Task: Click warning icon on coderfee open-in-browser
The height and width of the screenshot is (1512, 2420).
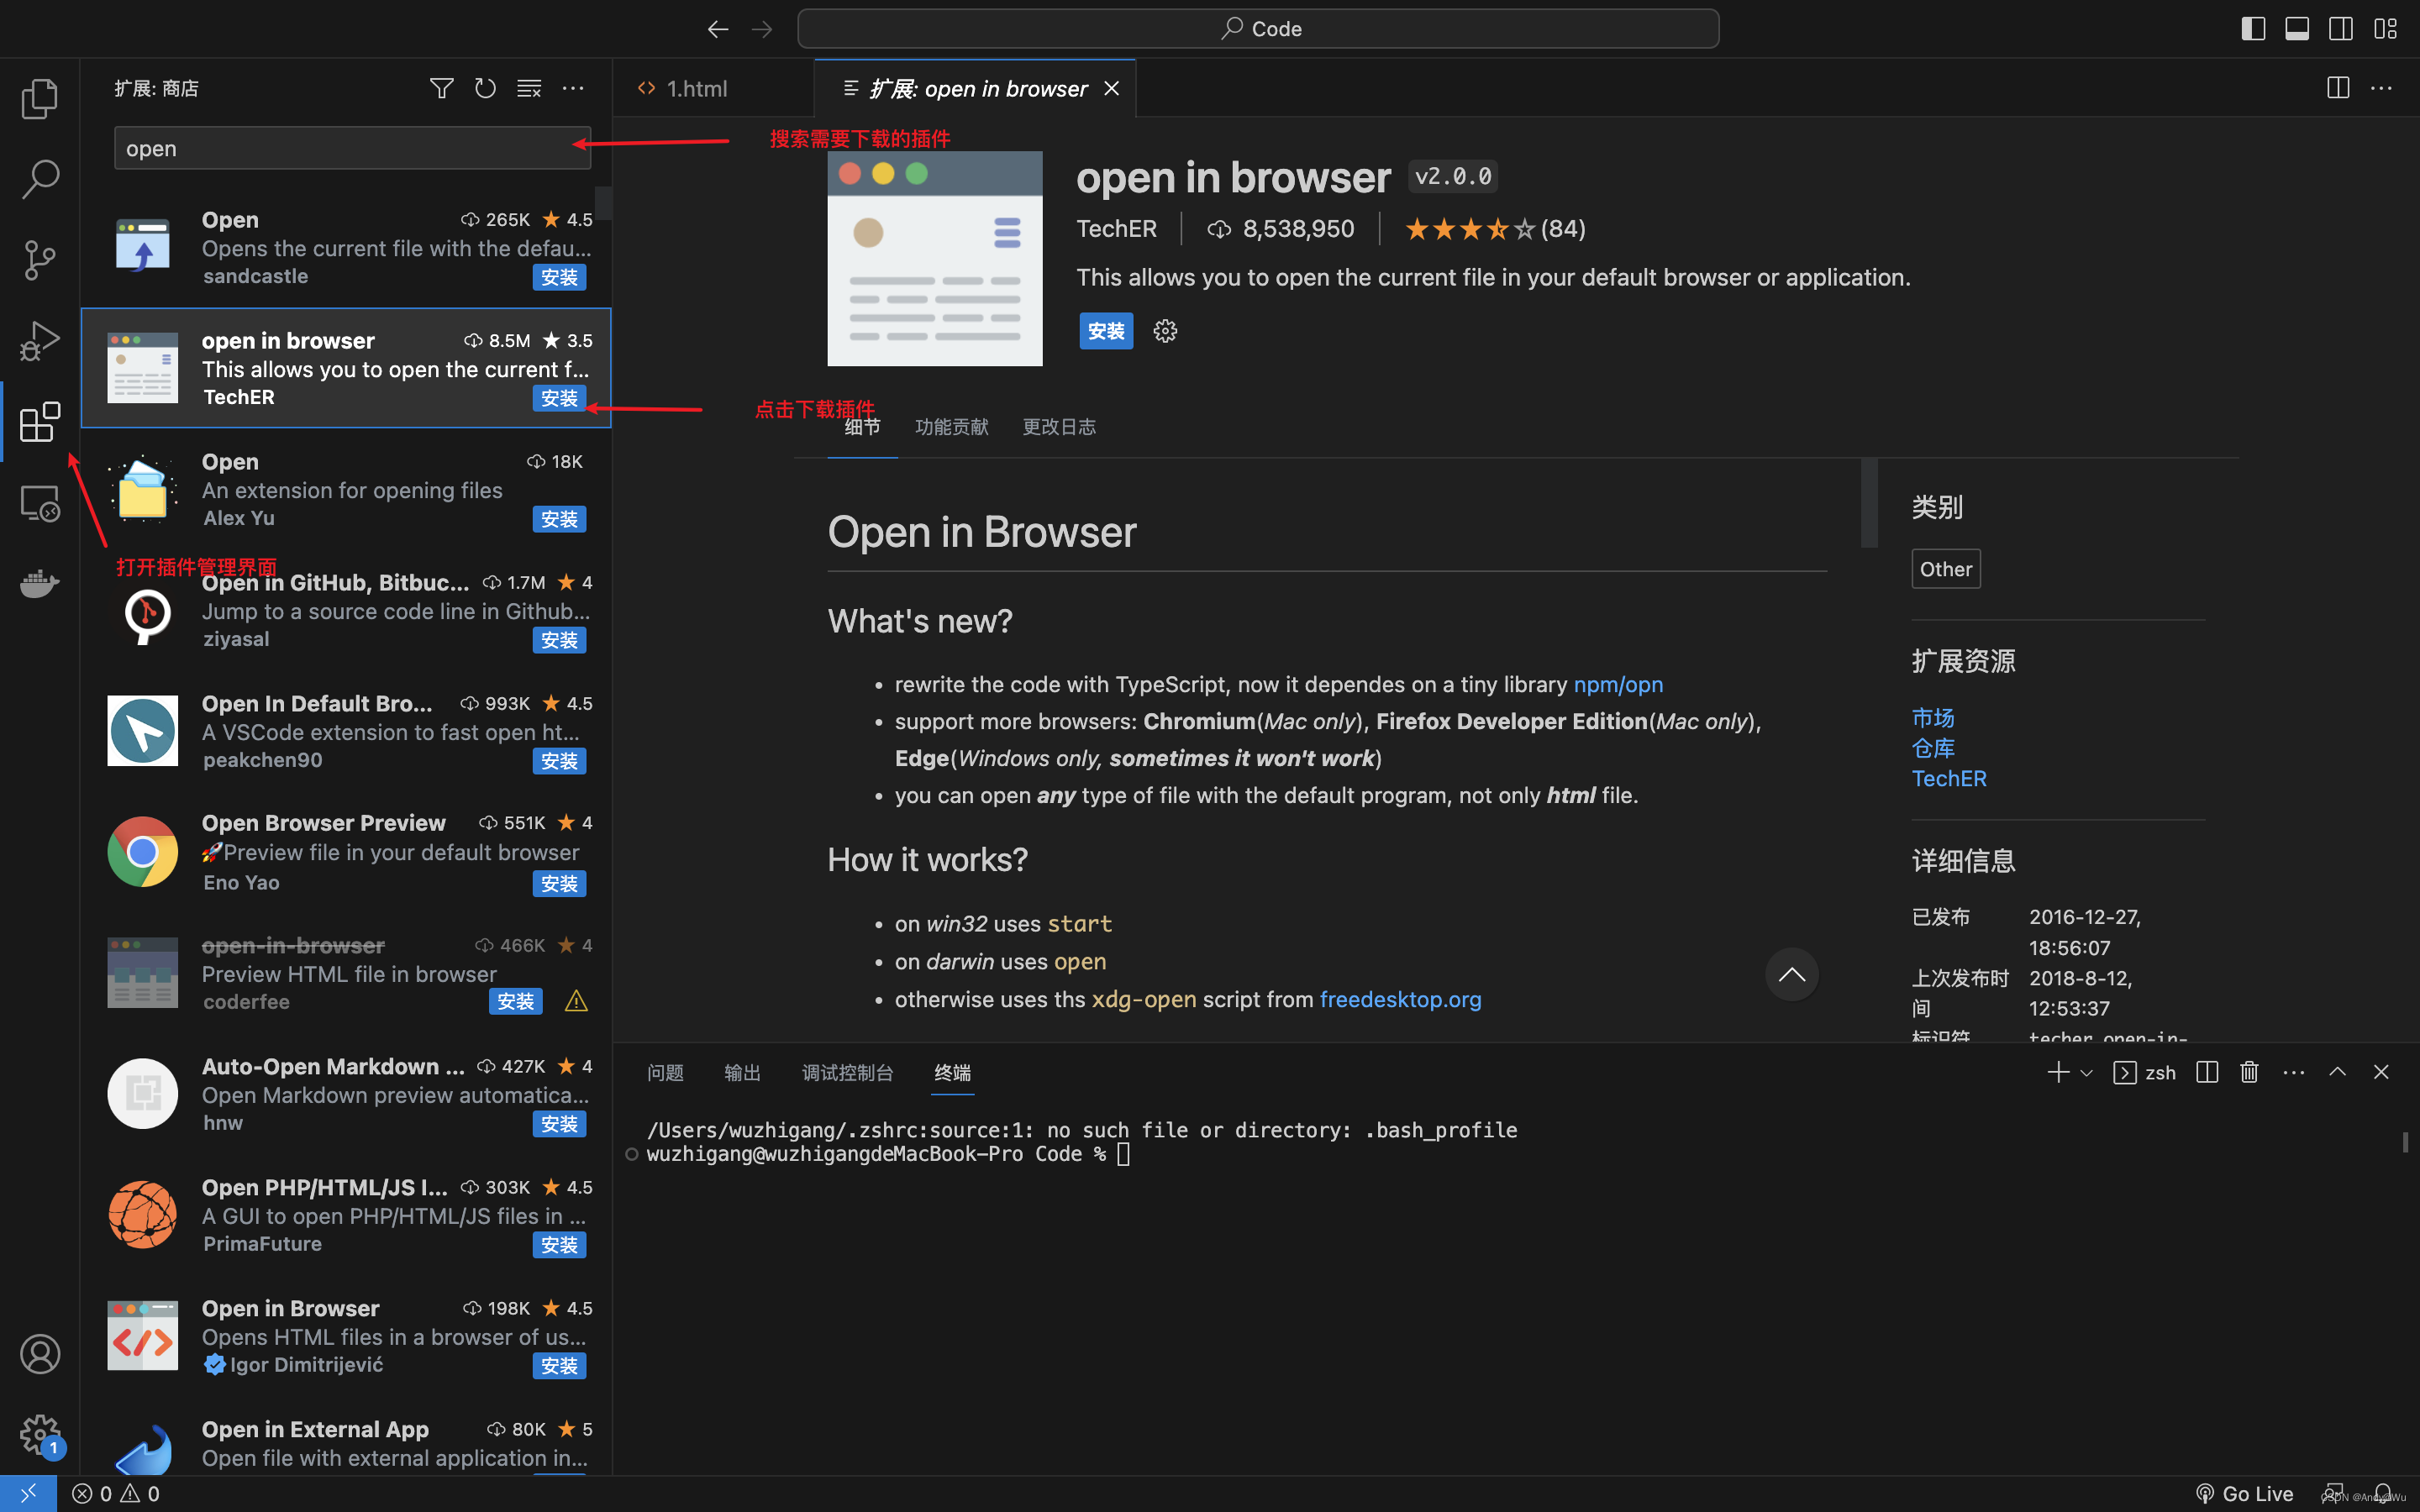Action: 576,1001
